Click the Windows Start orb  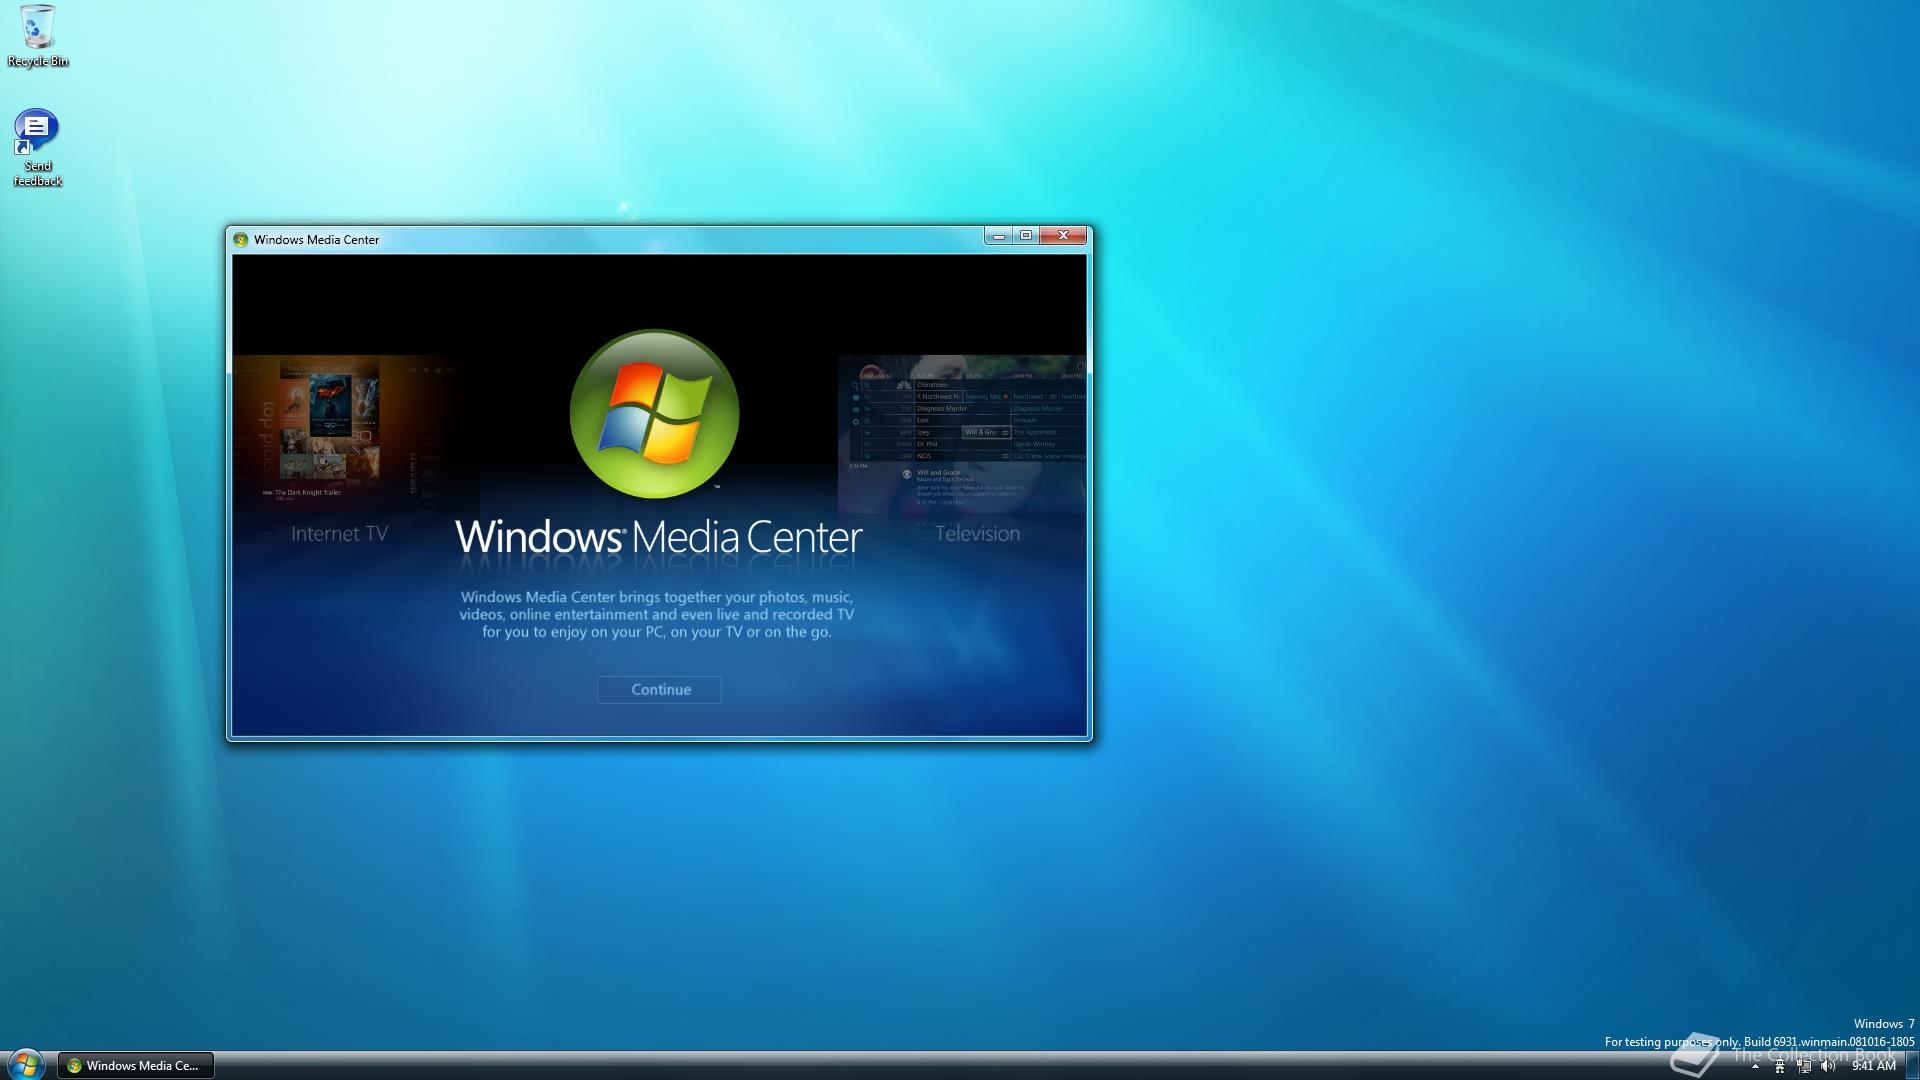point(25,1064)
